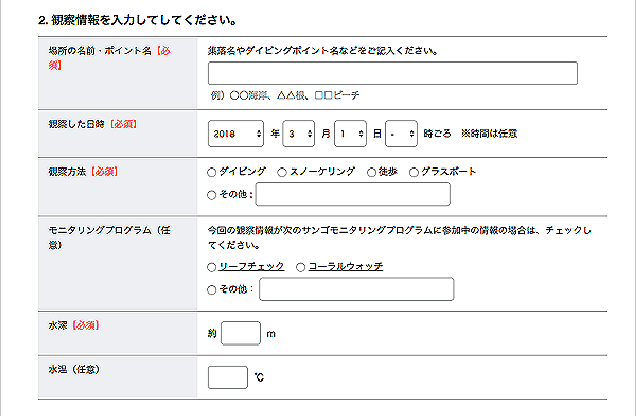Click the 場所の名前・ポイント名 text field
This screenshot has width=636, height=416.
click(392, 73)
